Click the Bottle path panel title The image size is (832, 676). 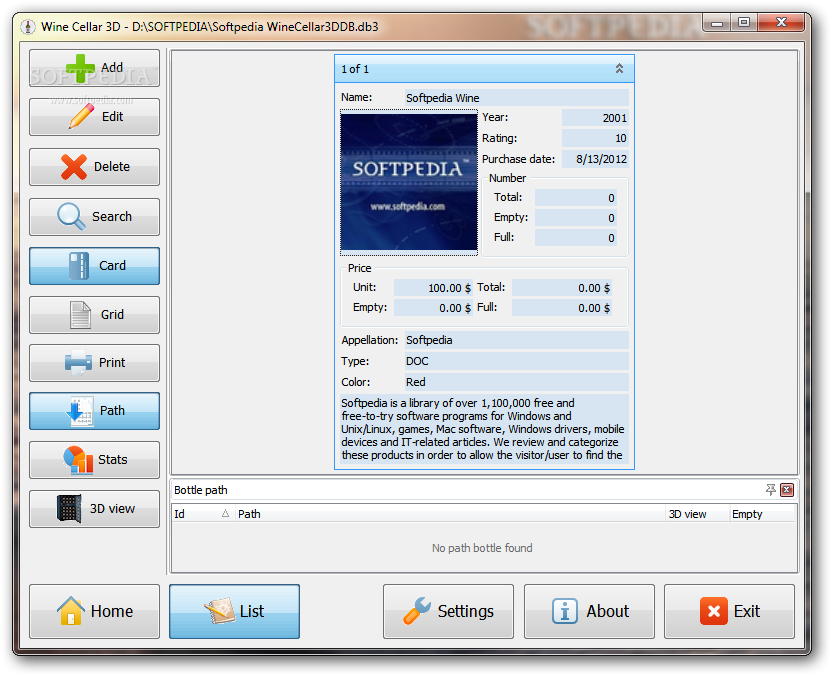point(201,490)
